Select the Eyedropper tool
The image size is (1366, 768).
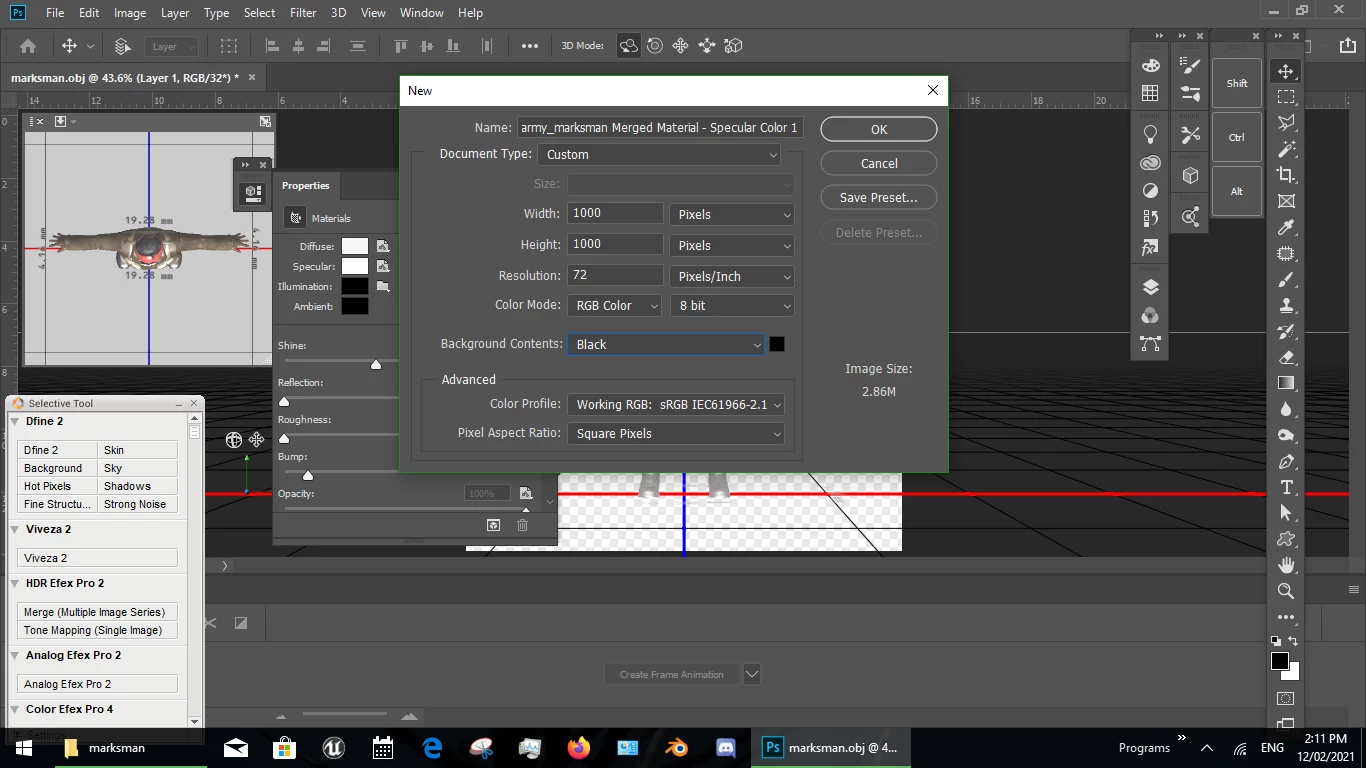1286,227
